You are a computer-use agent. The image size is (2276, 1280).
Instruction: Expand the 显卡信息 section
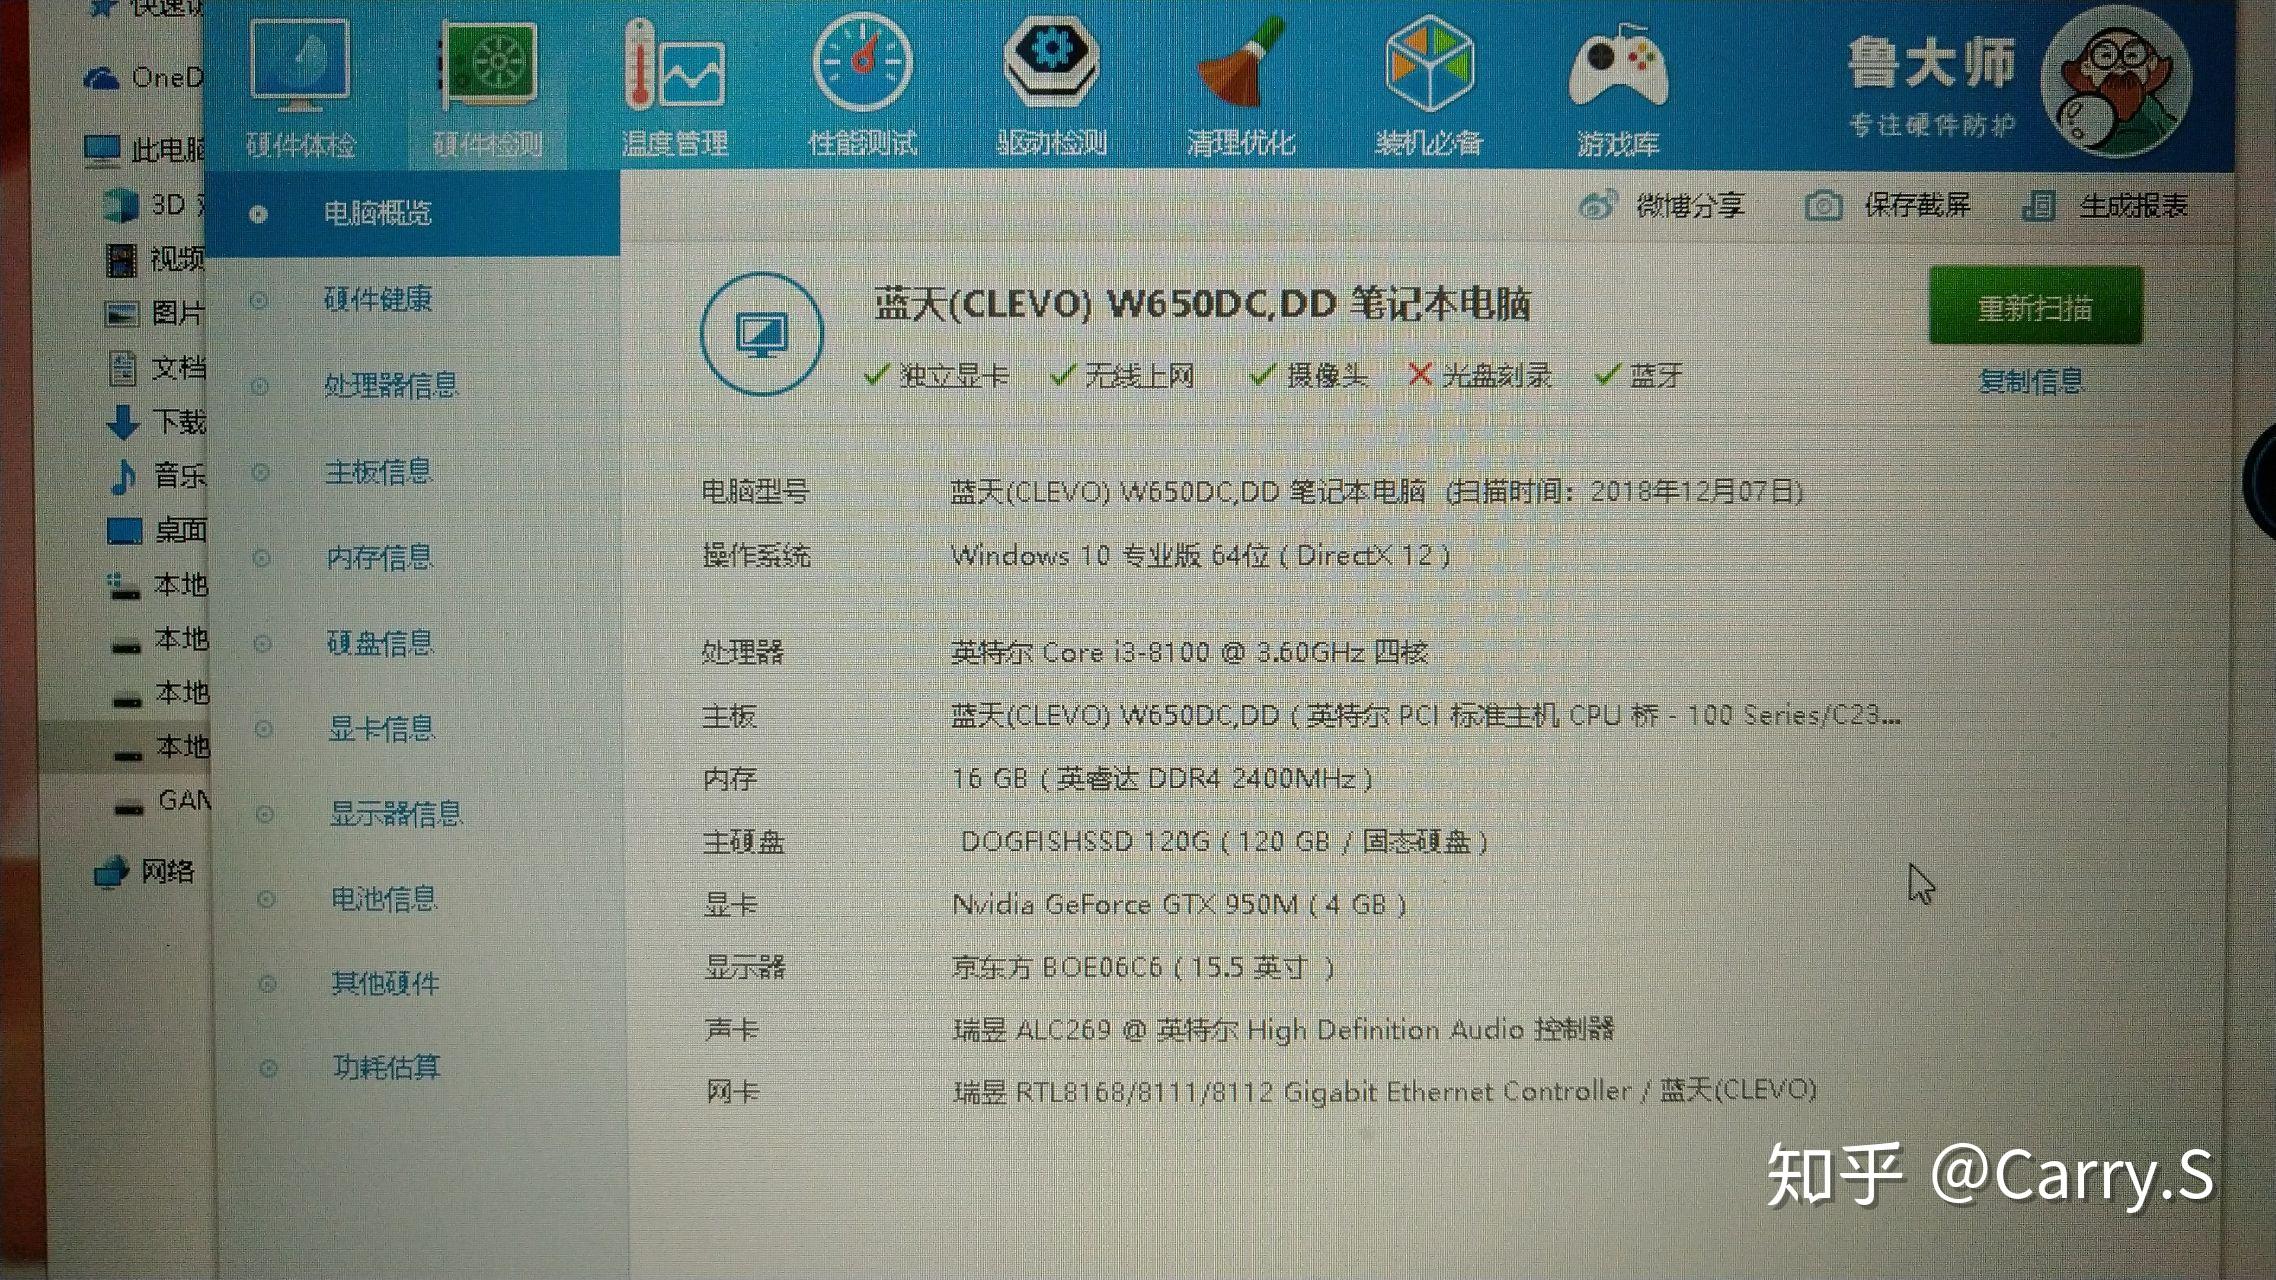(x=383, y=727)
